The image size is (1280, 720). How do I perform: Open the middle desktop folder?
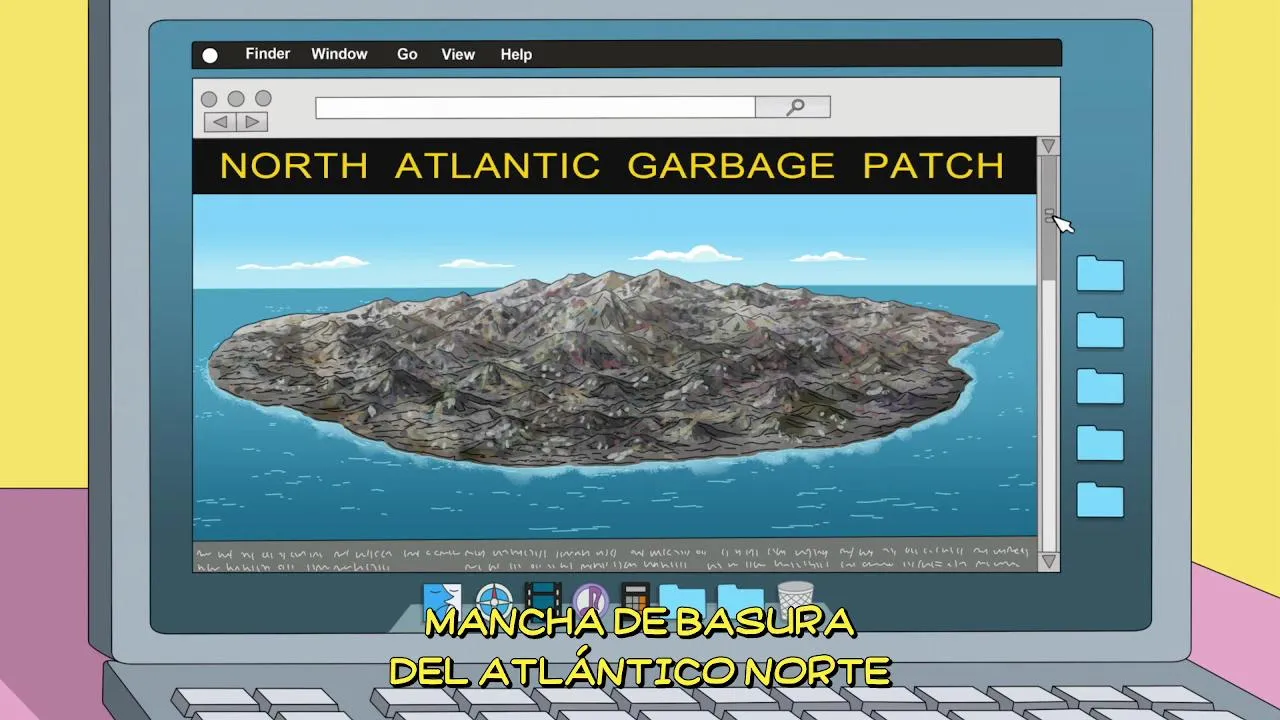click(x=1100, y=386)
